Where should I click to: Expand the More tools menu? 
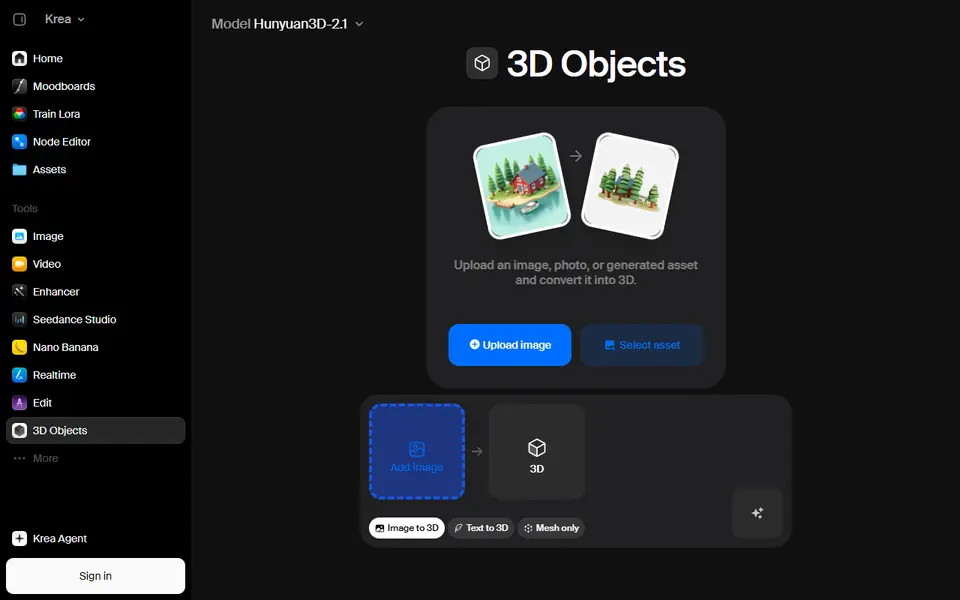point(36,459)
